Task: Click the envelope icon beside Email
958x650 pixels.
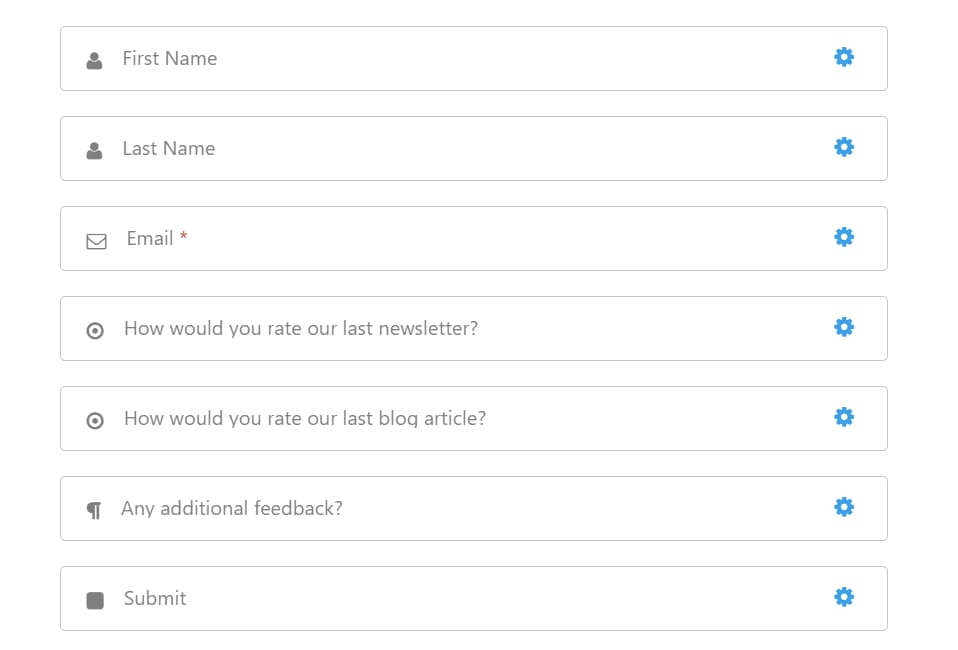Action: (97, 241)
